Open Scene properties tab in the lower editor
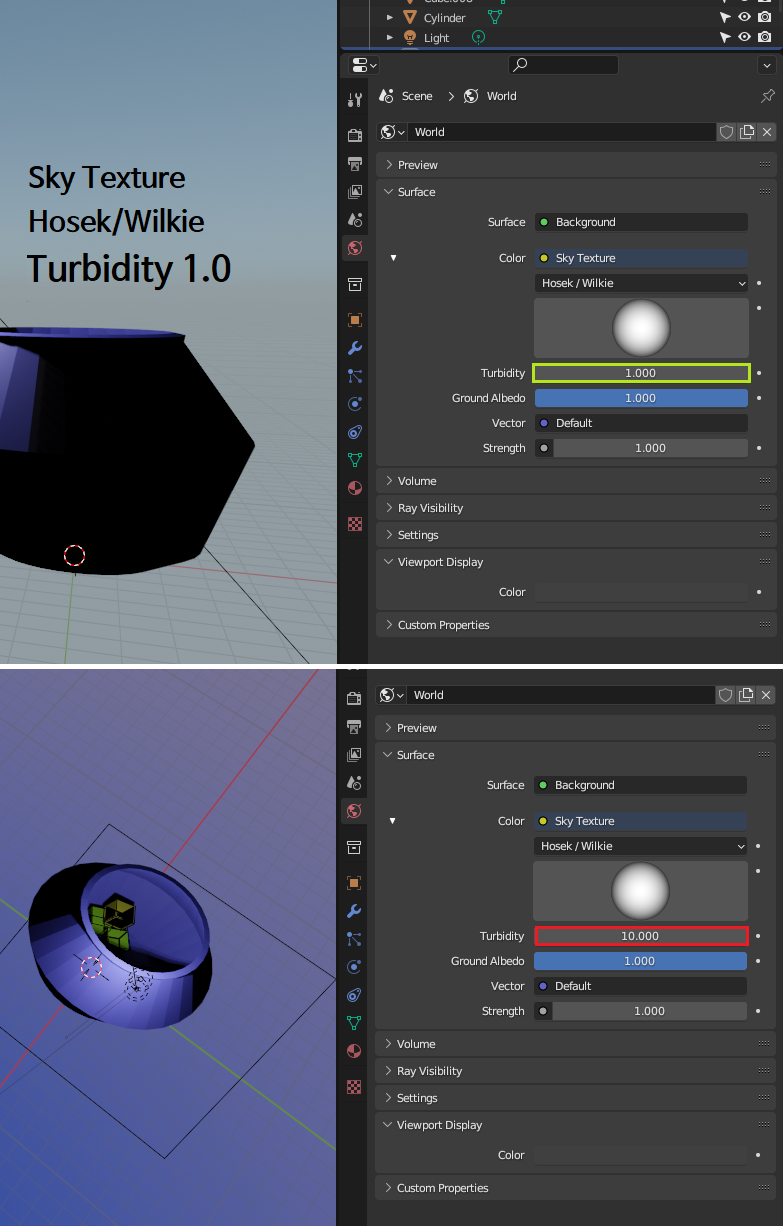Viewport: 783px width, 1226px height. [354, 782]
